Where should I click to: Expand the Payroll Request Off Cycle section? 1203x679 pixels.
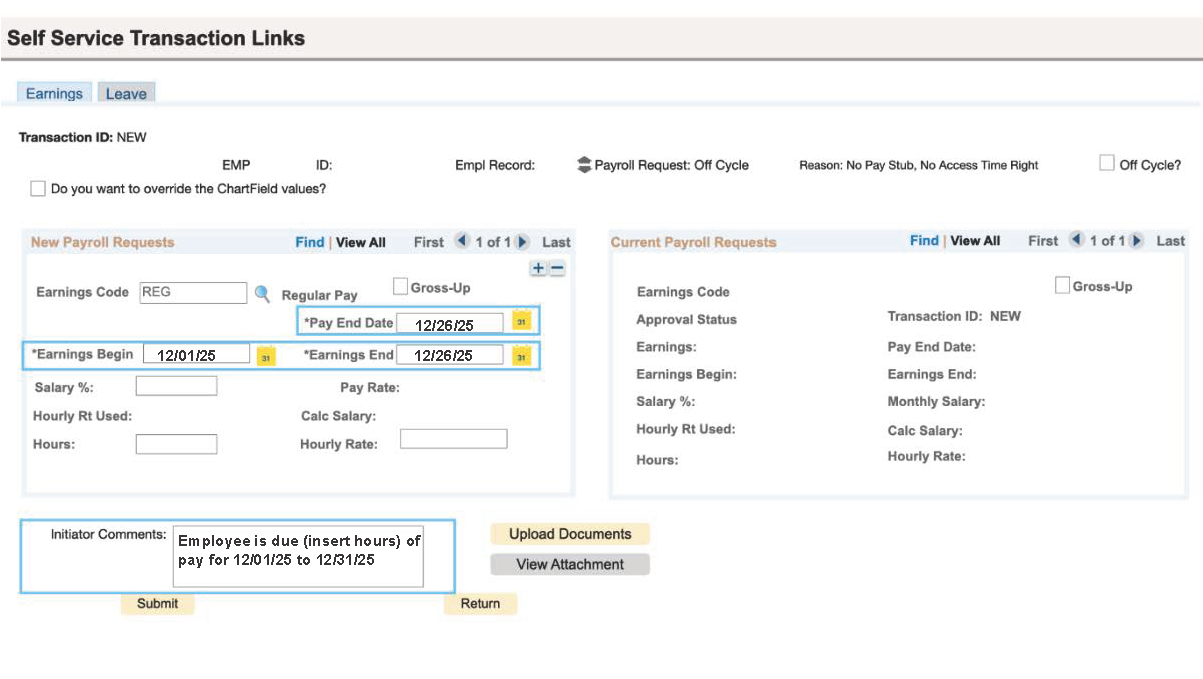[584, 165]
